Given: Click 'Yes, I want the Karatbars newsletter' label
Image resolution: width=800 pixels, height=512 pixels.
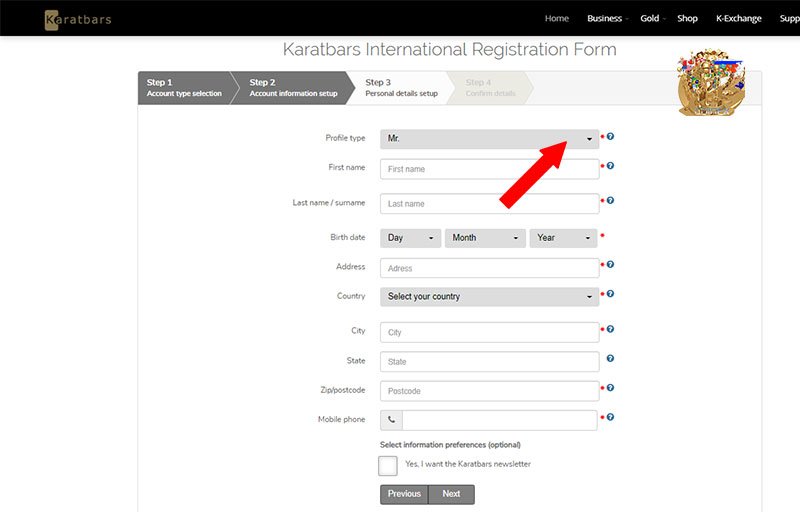Looking at the screenshot, I should click(x=468, y=464).
